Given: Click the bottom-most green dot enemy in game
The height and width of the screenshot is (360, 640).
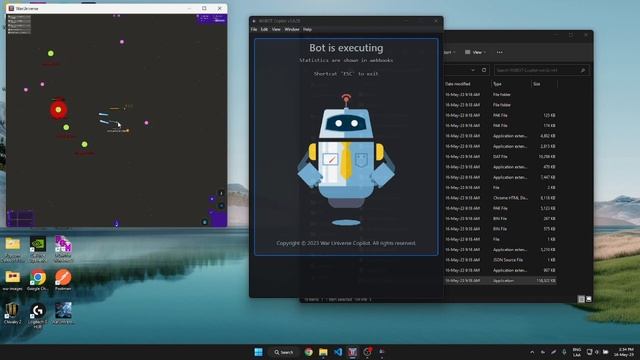Looking at the screenshot, I should tap(84, 144).
